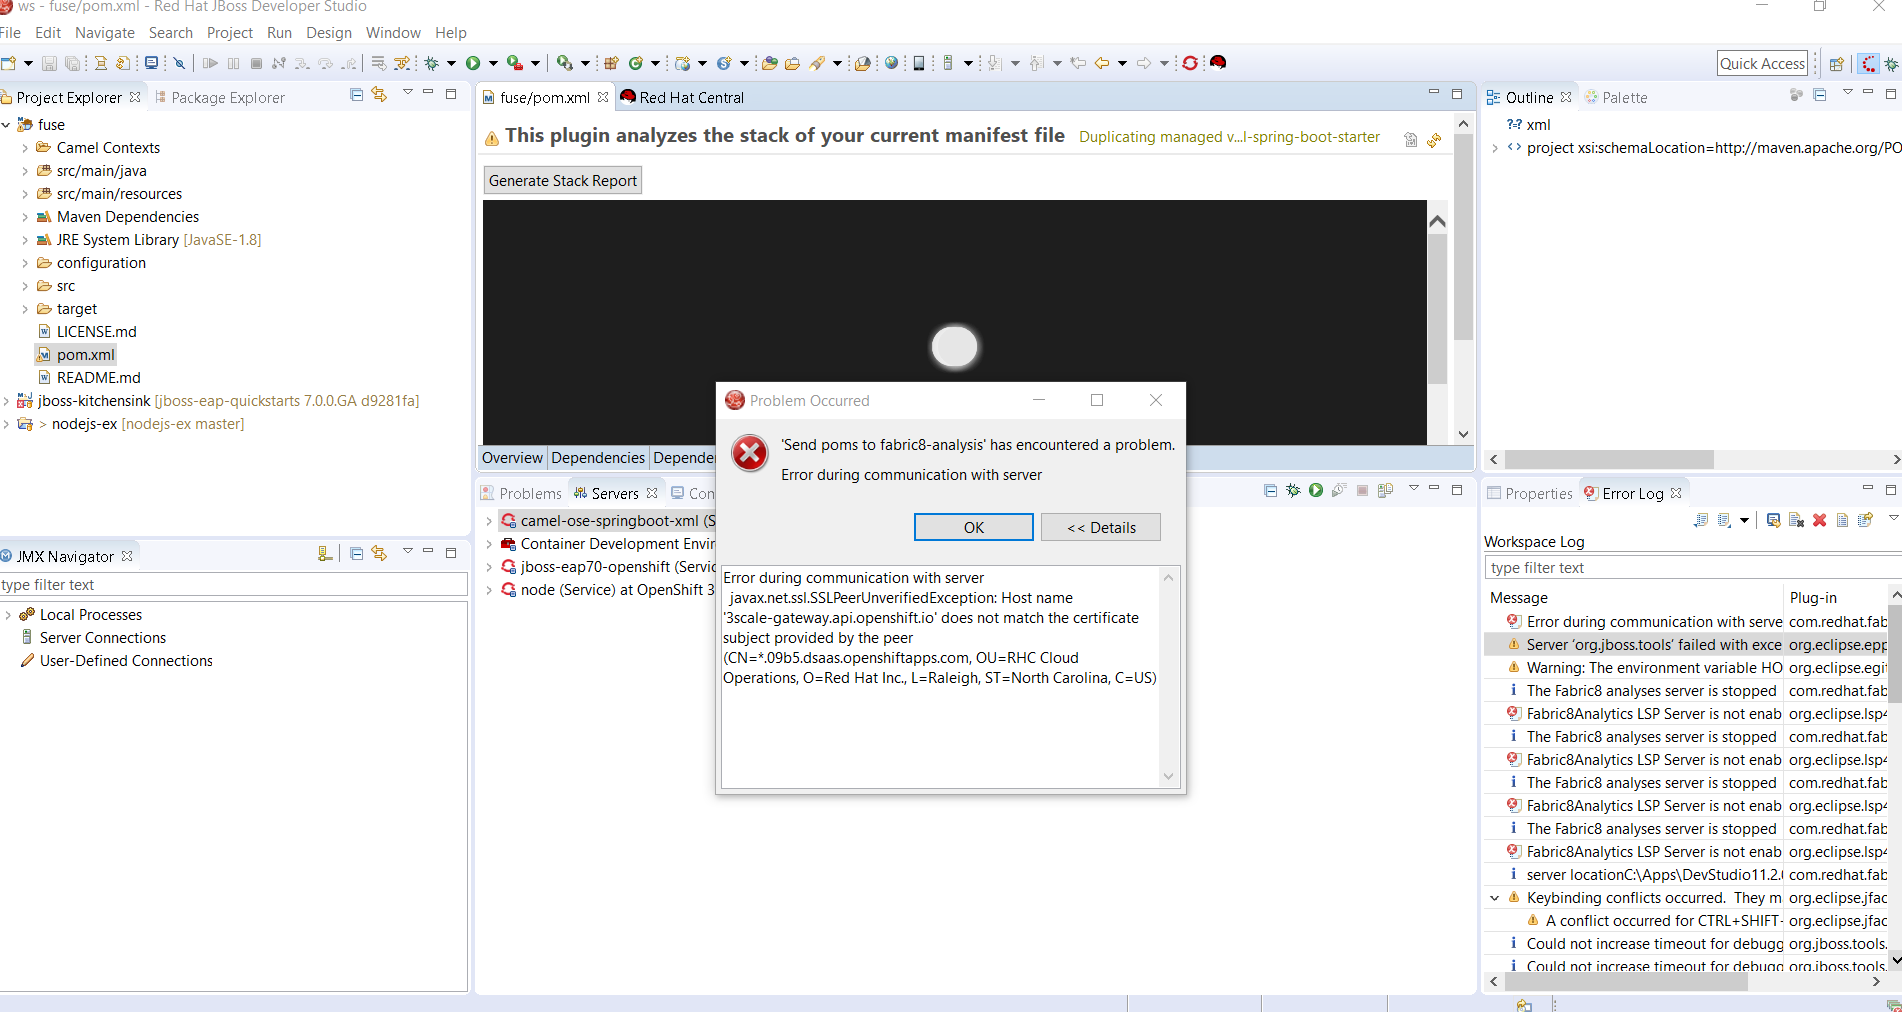The height and width of the screenshot is (1012, 1902).
Task: Open the Run button dropdown arrow
Action: click(493, 63)
